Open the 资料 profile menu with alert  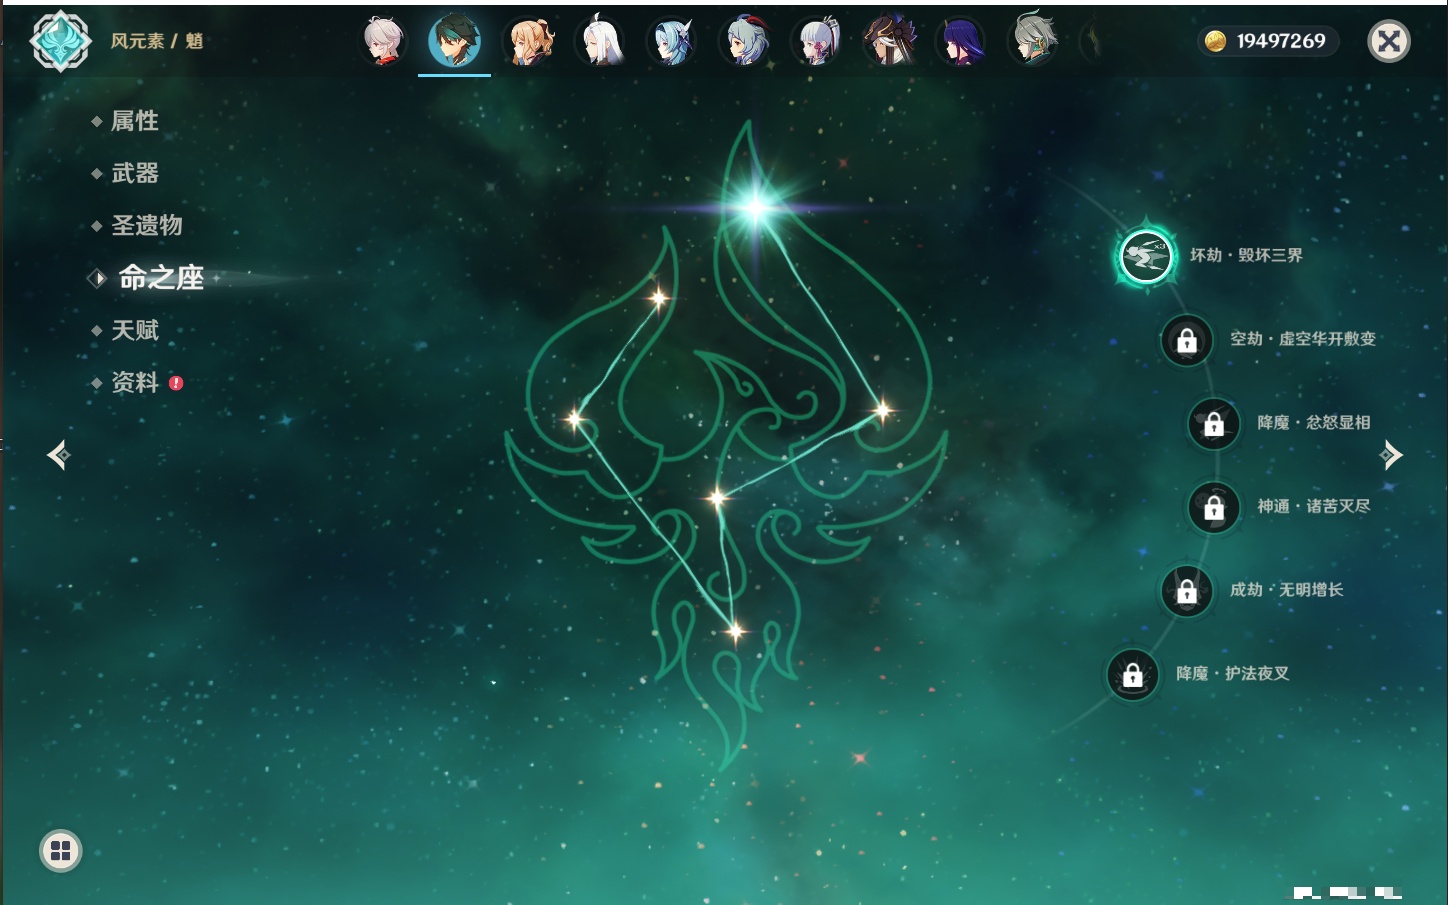click(134, 382)
